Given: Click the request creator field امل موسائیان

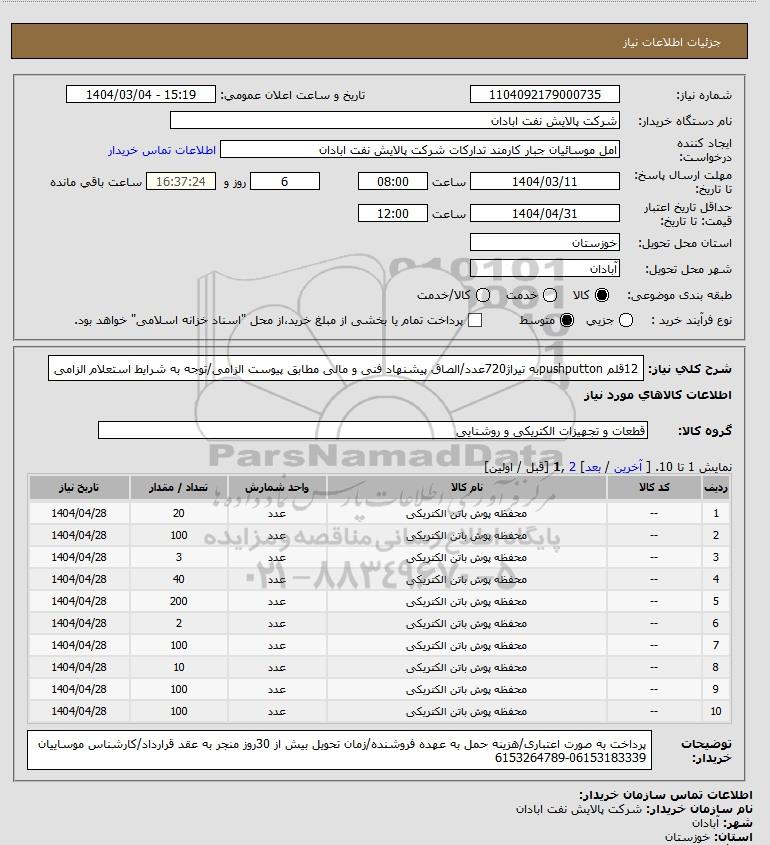Looking at the screenshot, I should point(420,149).
